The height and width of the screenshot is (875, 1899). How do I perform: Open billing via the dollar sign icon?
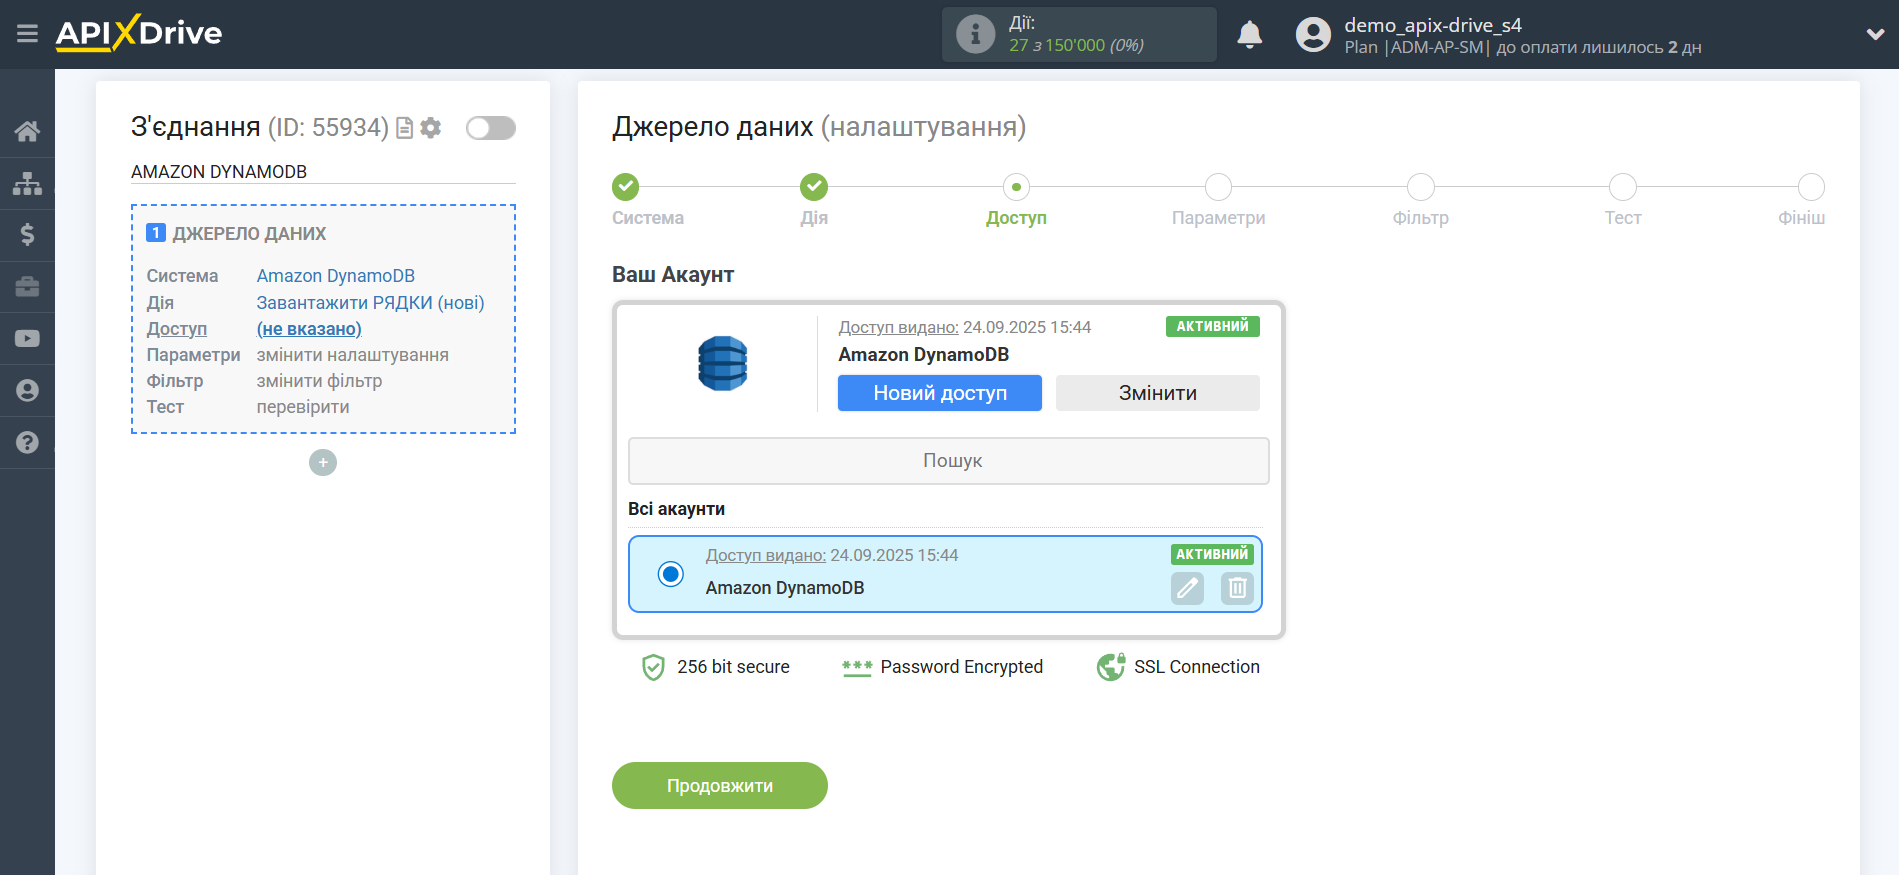coord(27,235)
